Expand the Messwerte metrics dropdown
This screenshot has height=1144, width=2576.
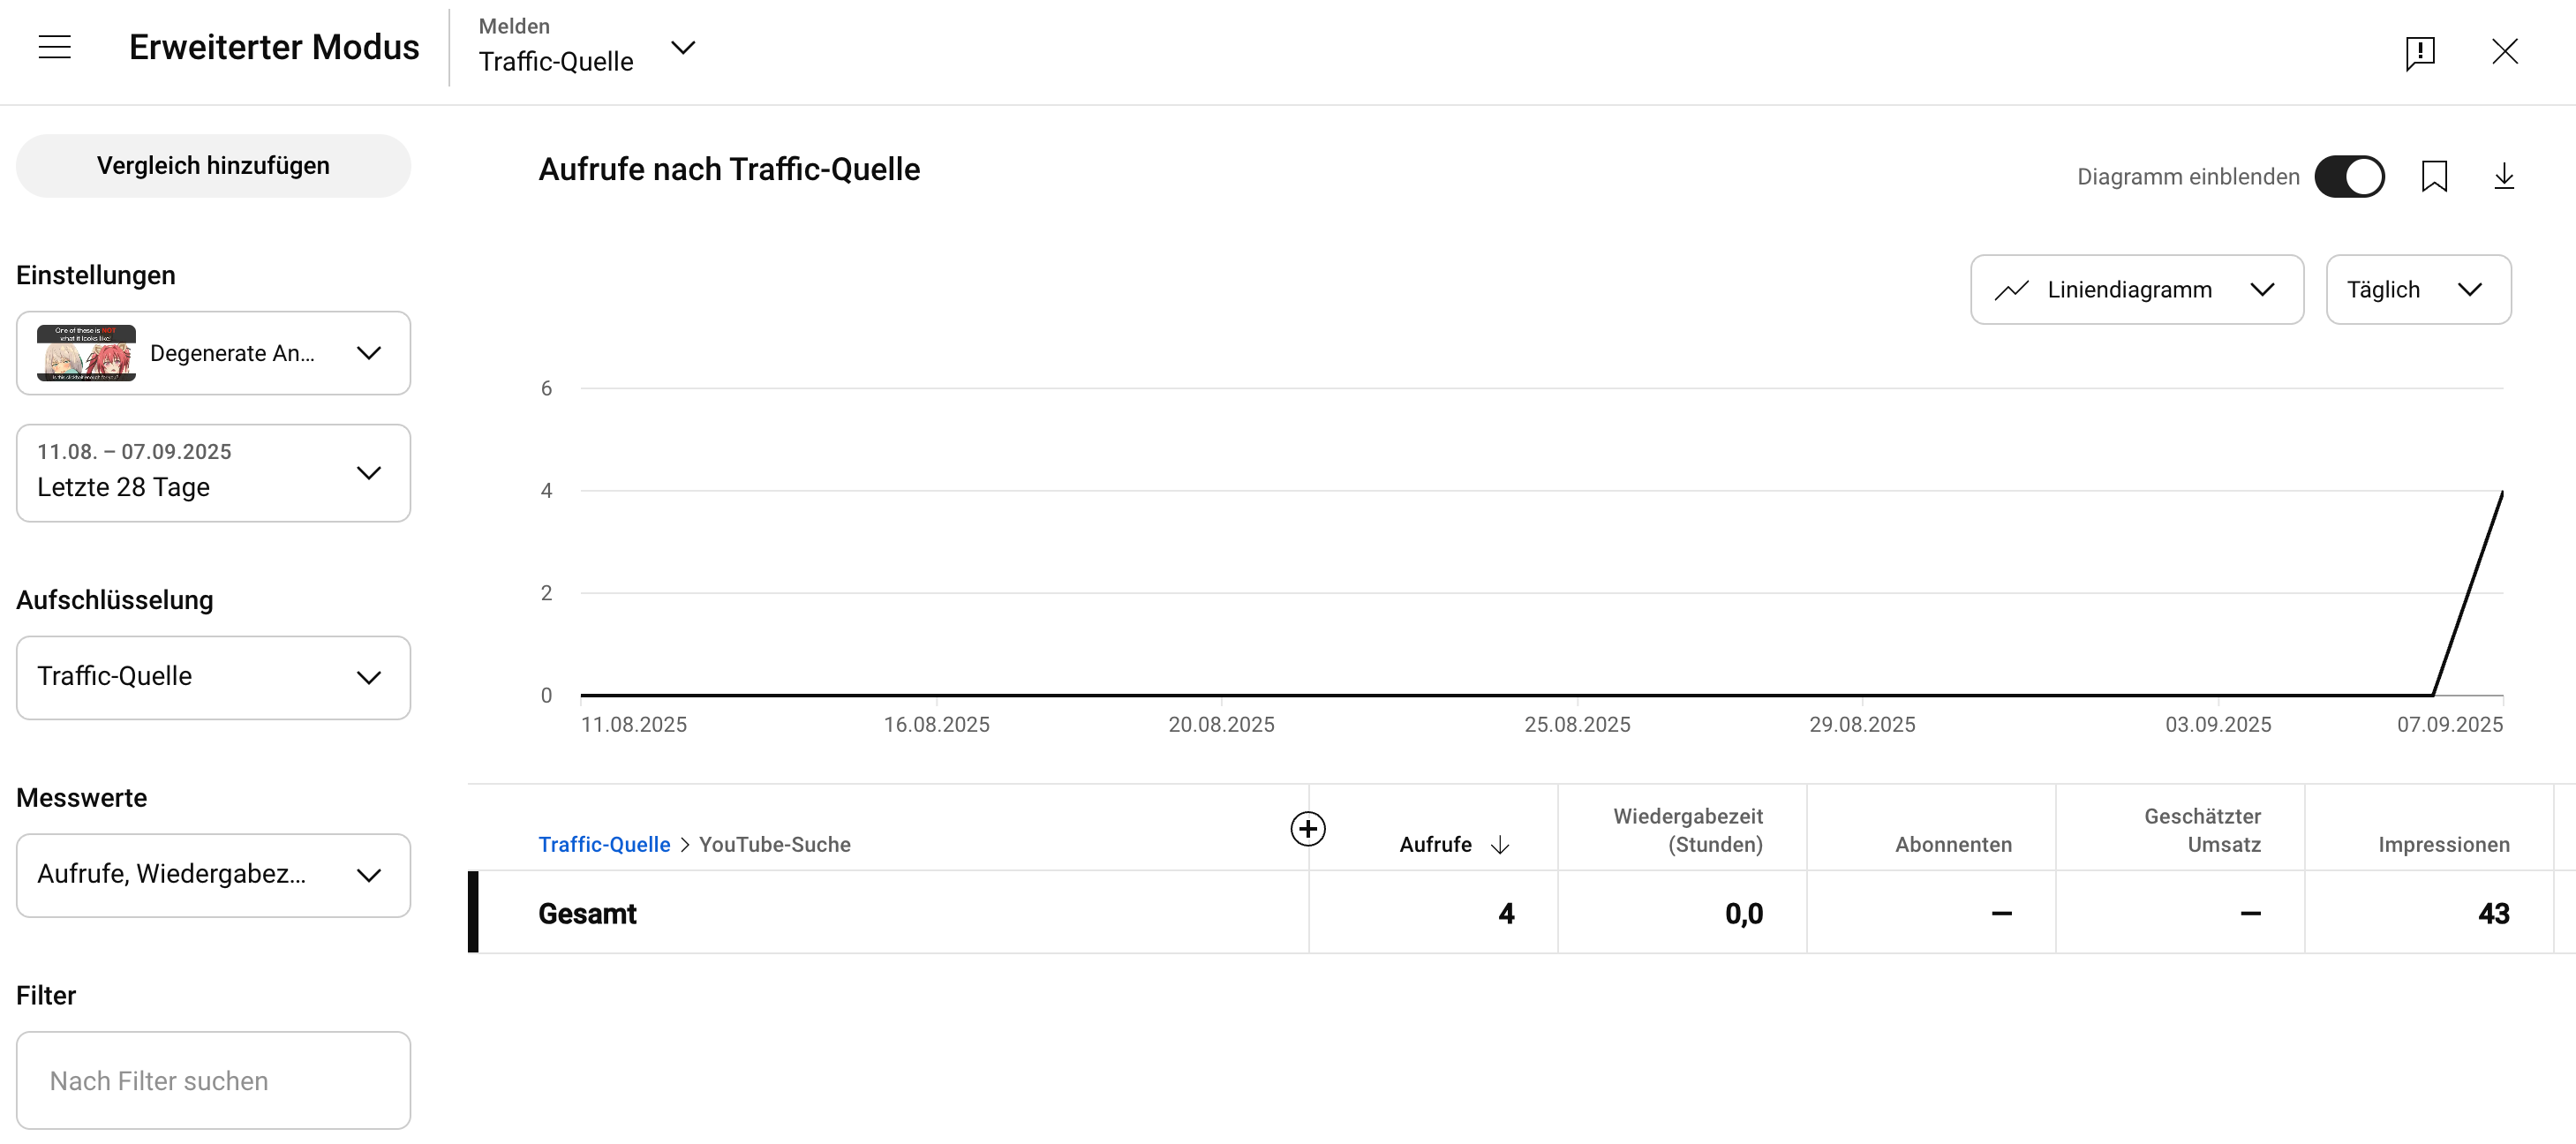click(213, 875)
